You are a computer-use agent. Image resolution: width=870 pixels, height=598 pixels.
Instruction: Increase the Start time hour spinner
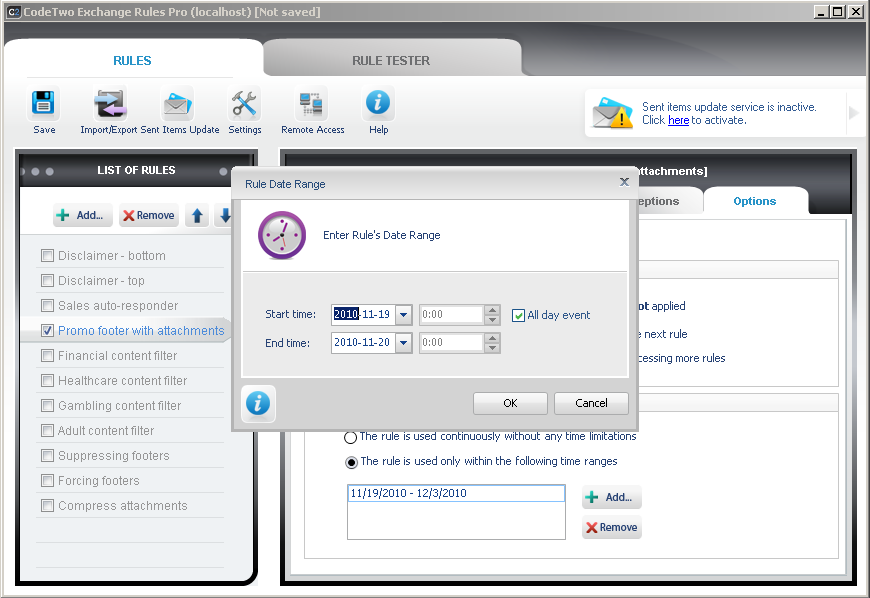492,310
